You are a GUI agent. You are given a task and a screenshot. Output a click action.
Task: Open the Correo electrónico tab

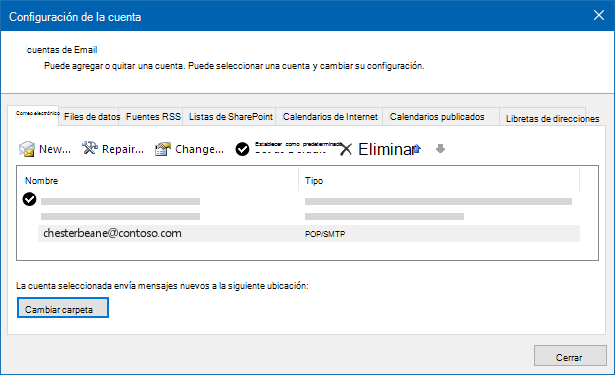(34, 115)
